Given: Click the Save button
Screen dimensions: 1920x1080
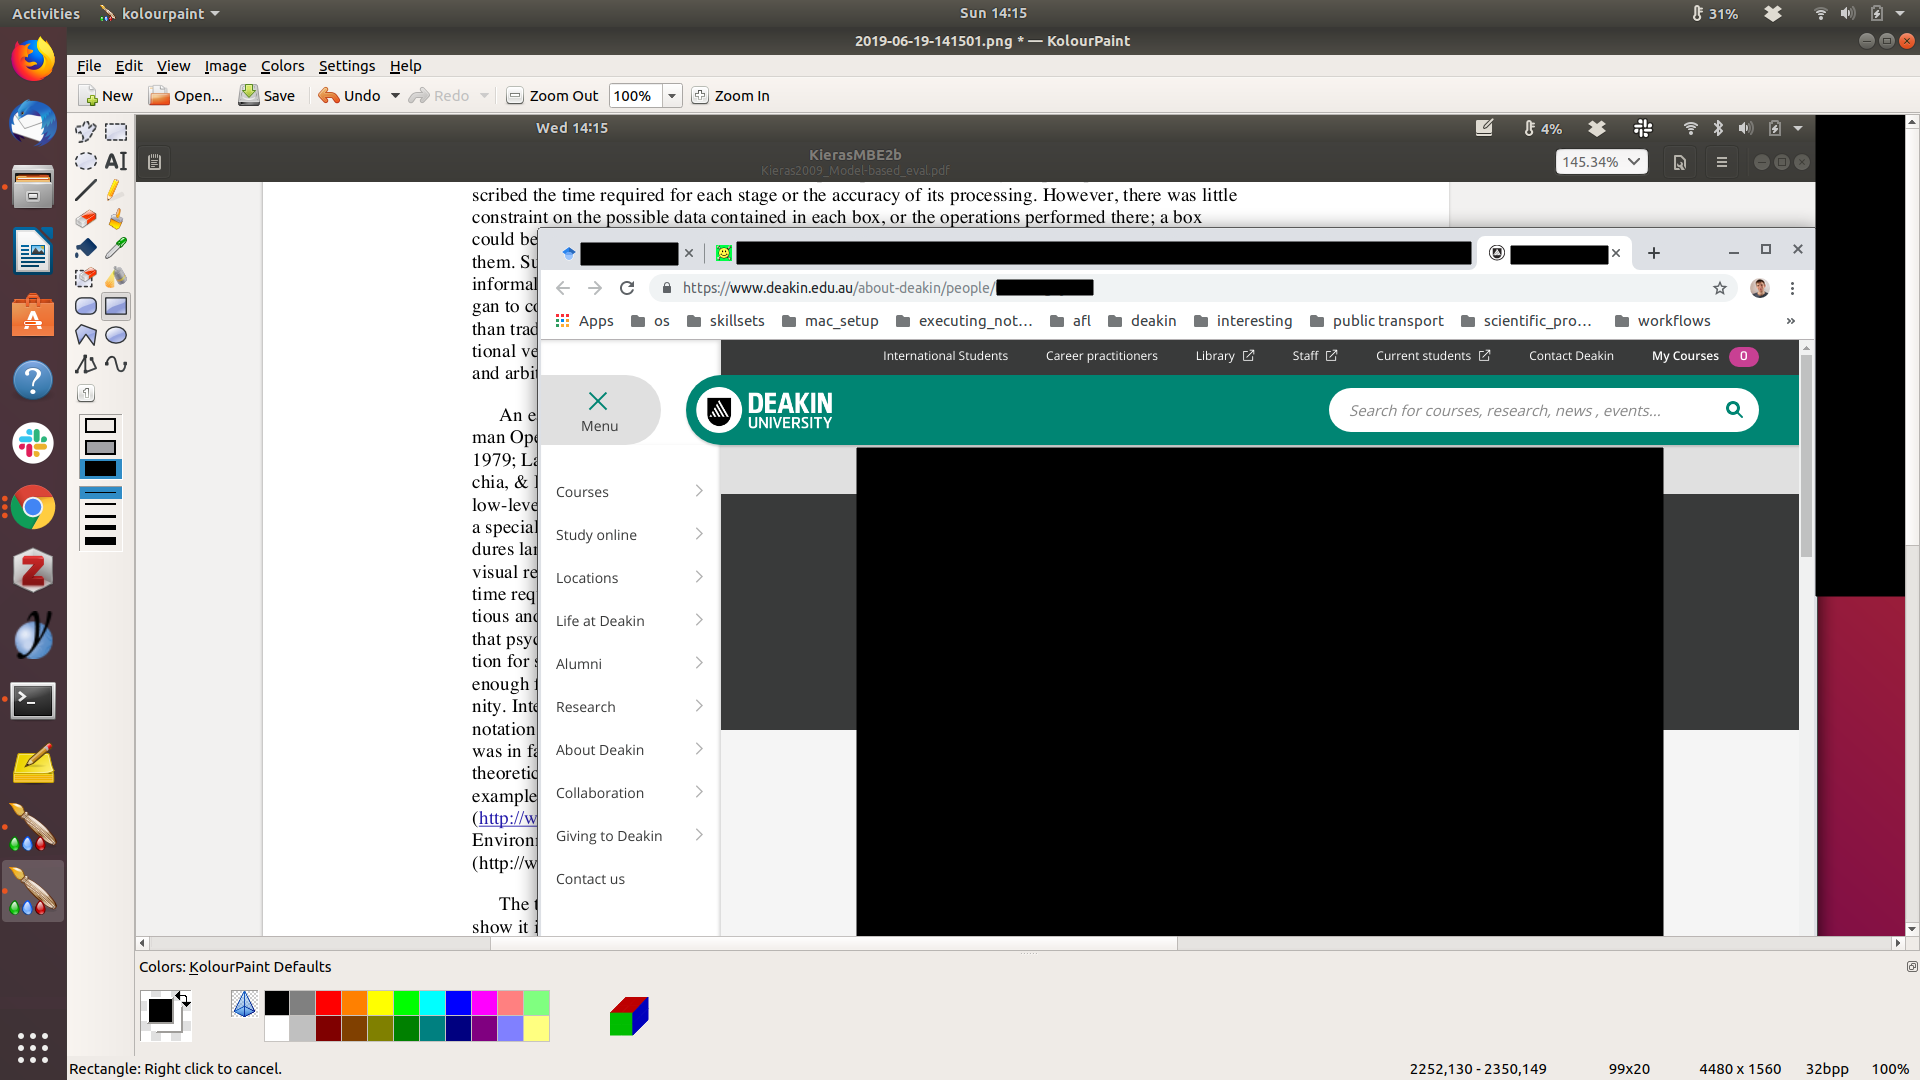Looking at the screenshot, I should [267, 96].
